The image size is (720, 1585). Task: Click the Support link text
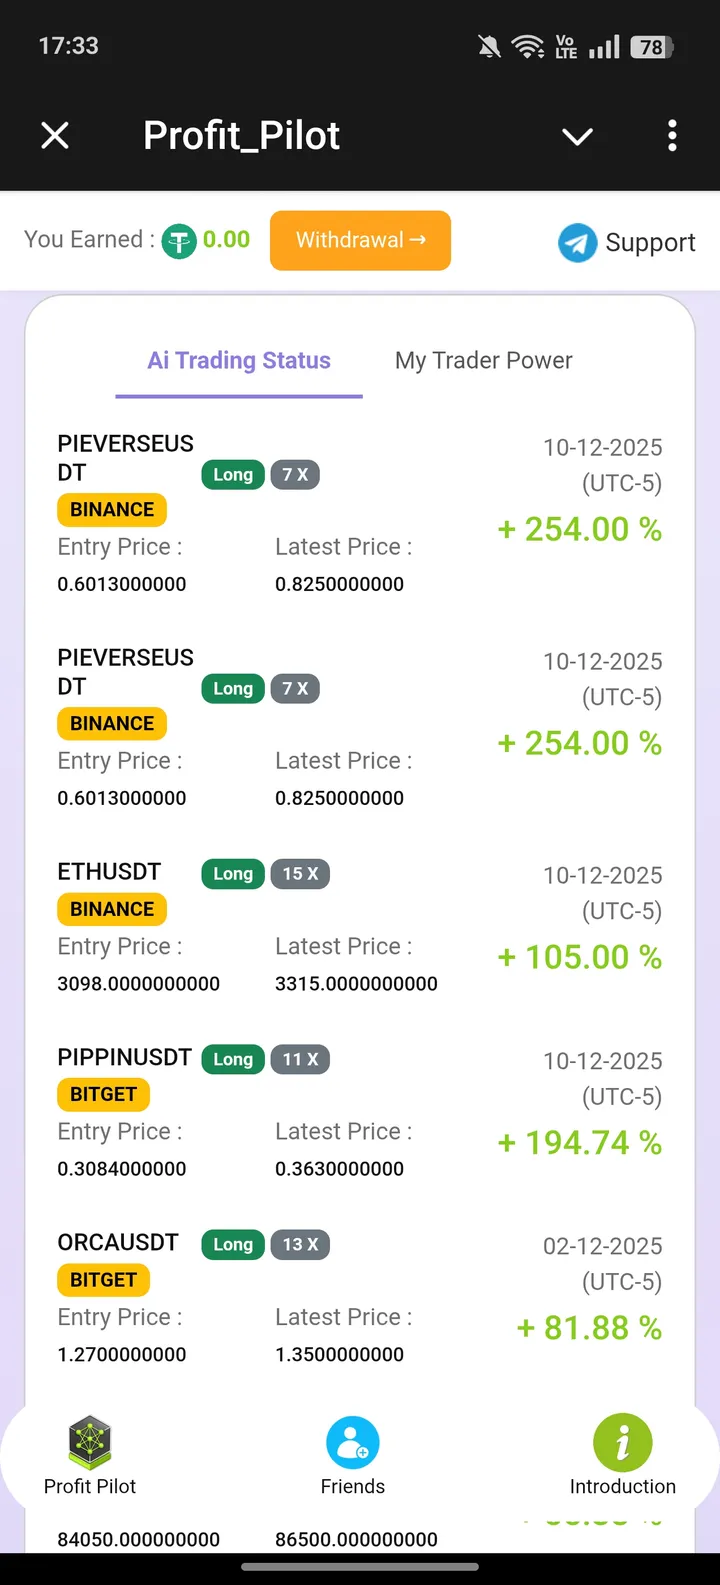(x=650, y=242)
